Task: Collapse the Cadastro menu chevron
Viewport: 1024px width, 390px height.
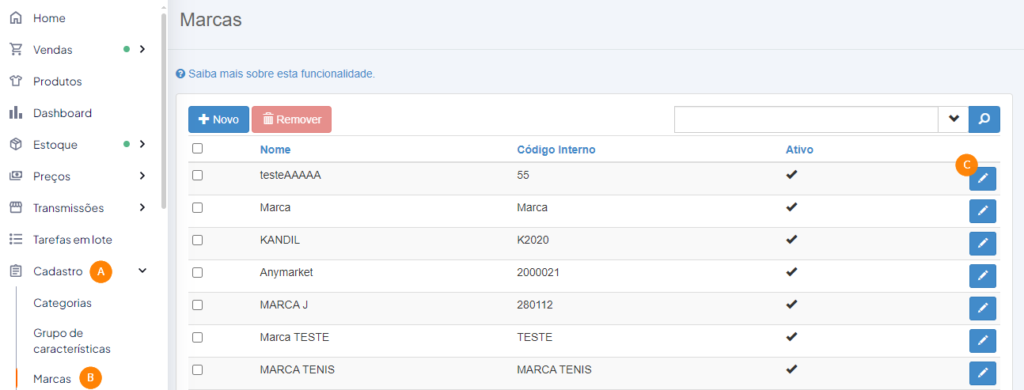Action: 143,271
